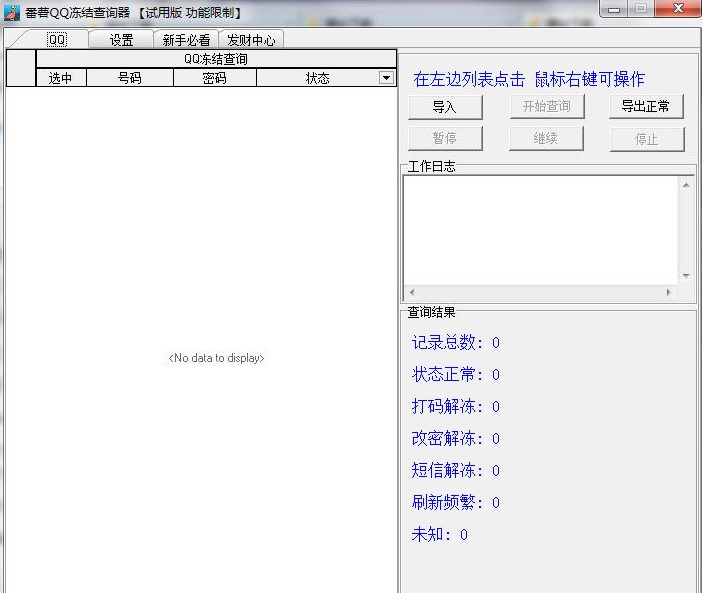Click the 改密解冻 count label
This screenshot has width=702, height=593.
[x=456, y=438]
